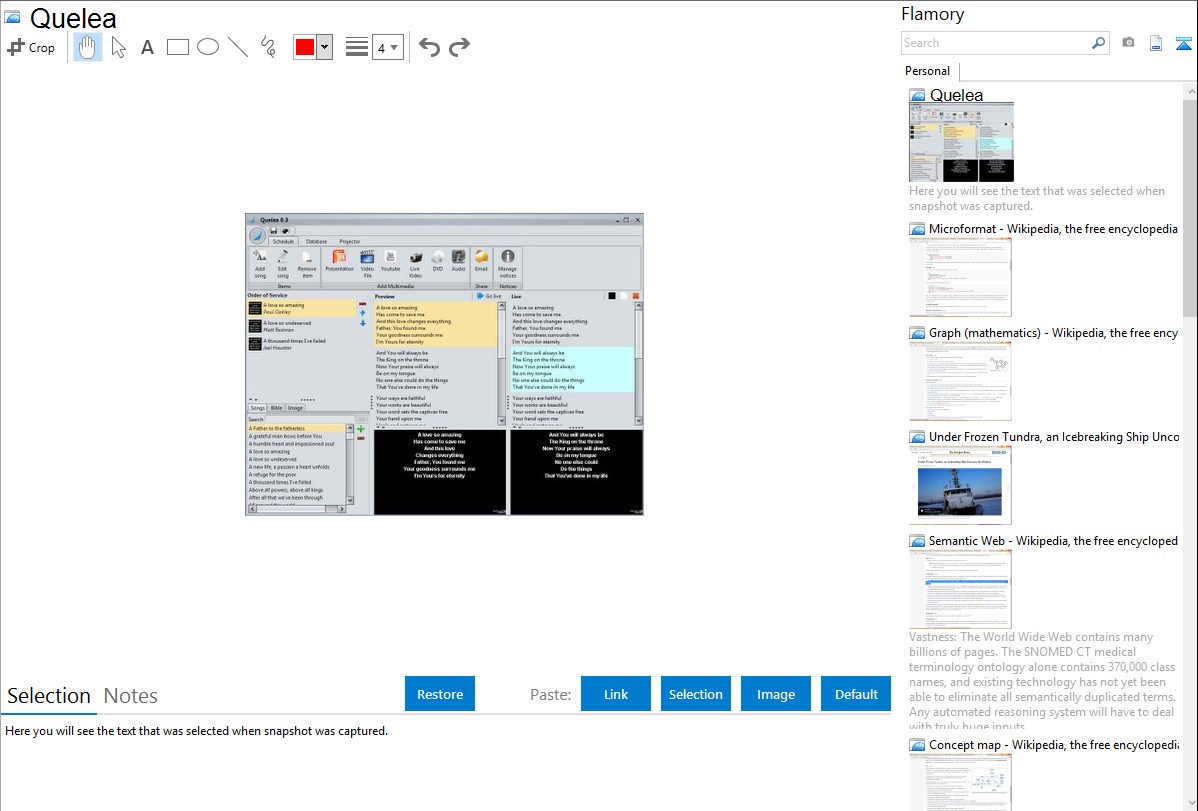The image size is (1198, 811).
Task: Open the Selection tab
Action: [49, 696]
